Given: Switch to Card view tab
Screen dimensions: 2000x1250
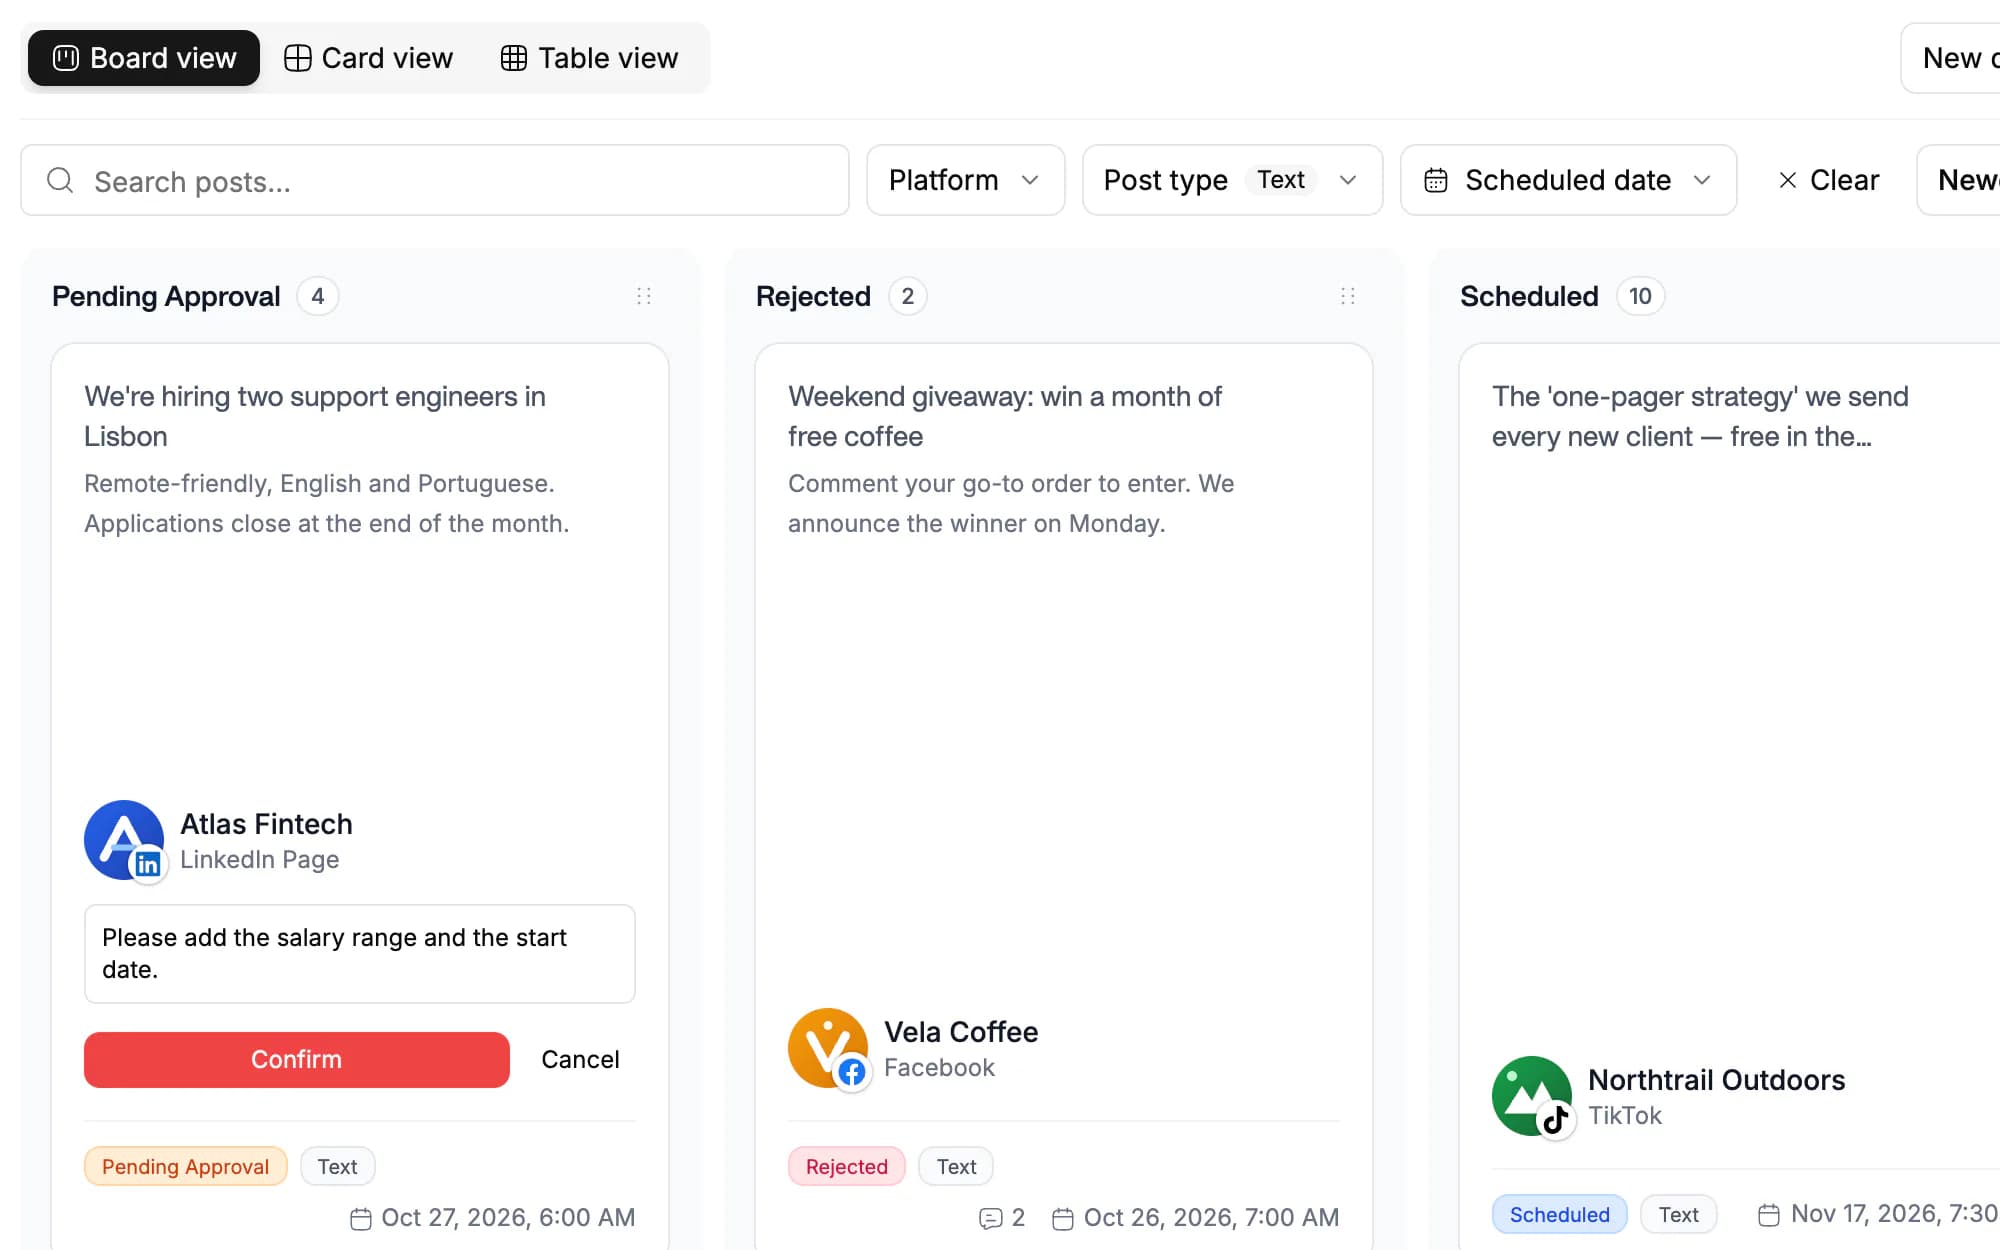Looking at the screenshot, I should click(368, 58).
